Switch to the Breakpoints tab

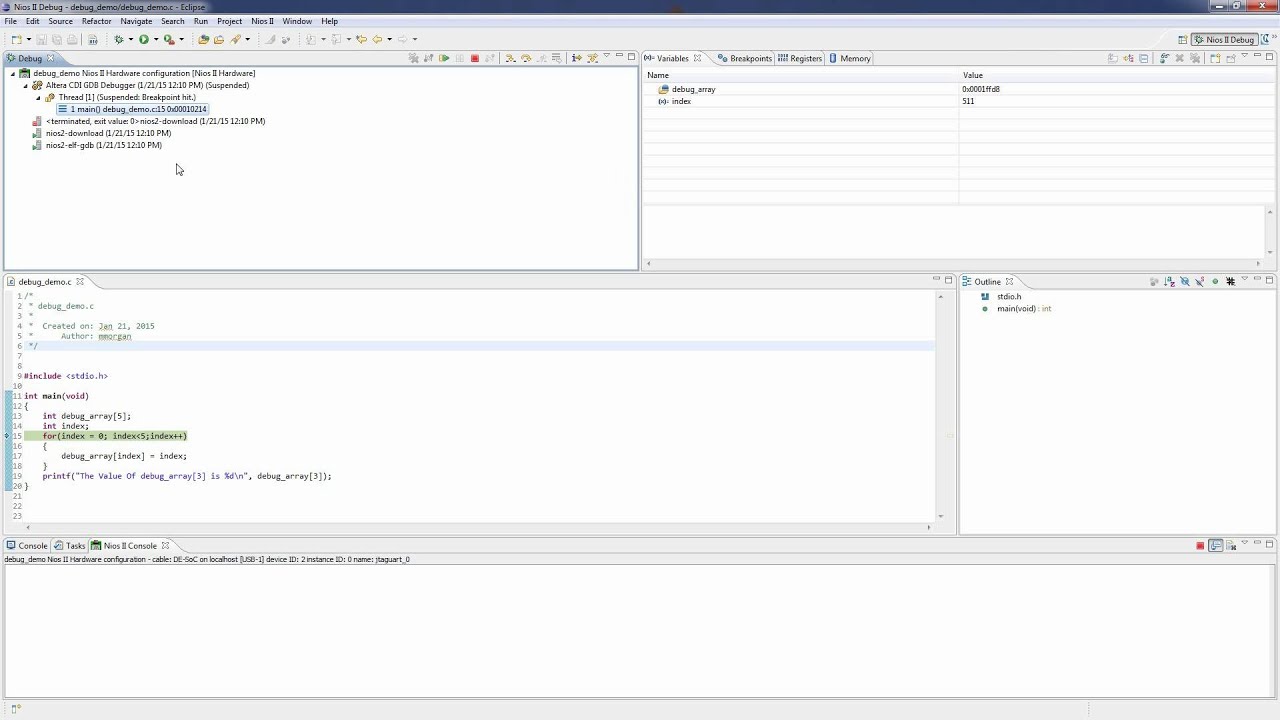pyautogui.click(x=745, y=58)
